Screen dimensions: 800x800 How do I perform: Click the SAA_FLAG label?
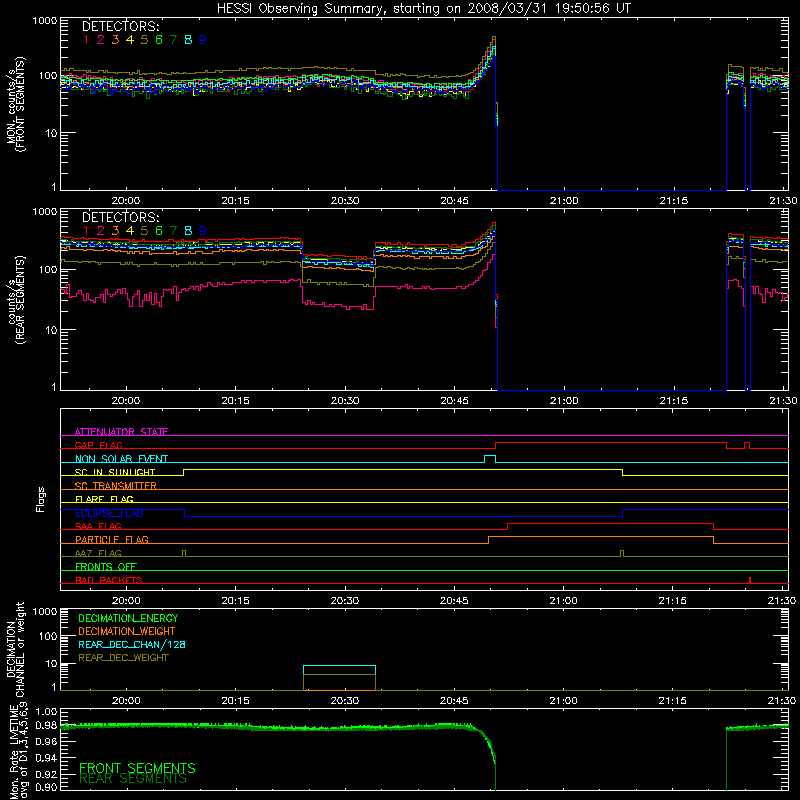click(98, 526)
